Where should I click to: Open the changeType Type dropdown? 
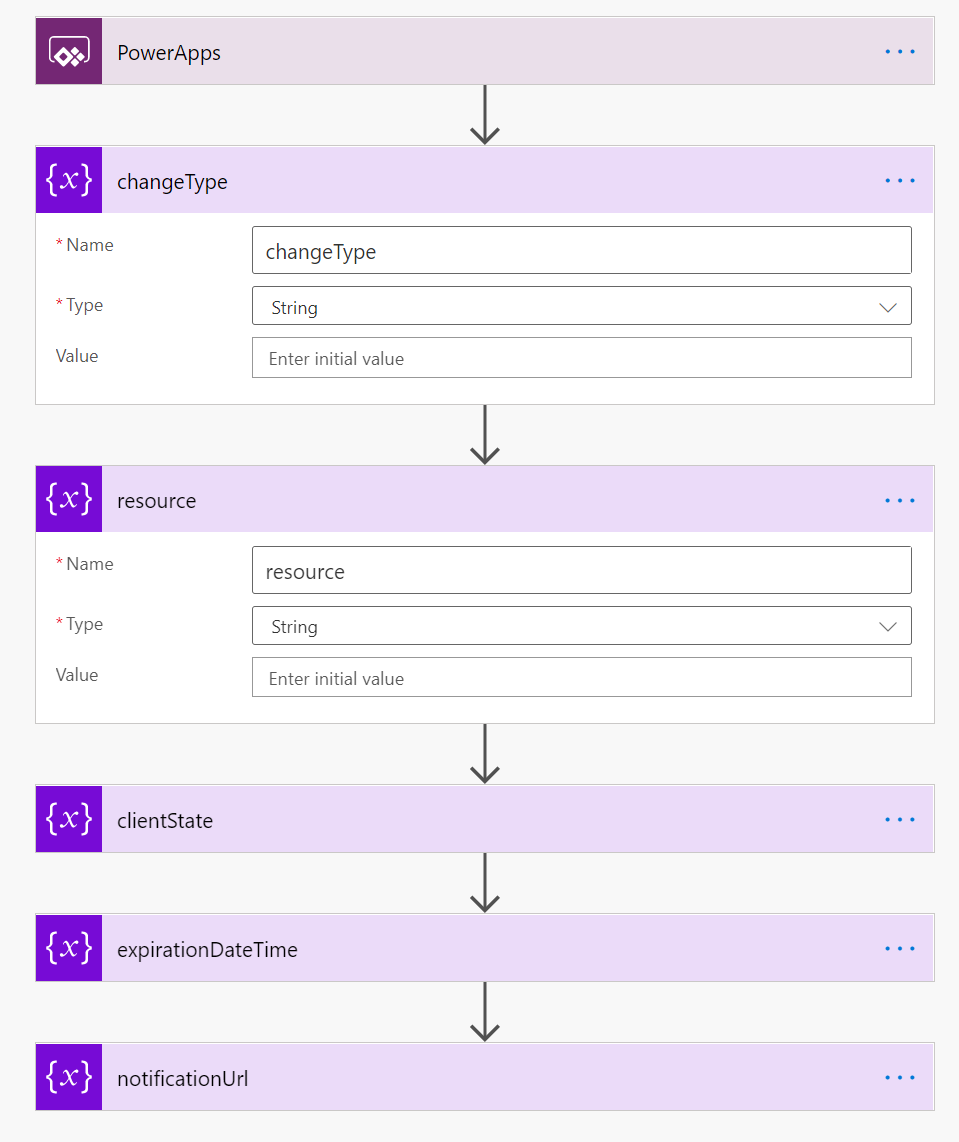point(582,306)
